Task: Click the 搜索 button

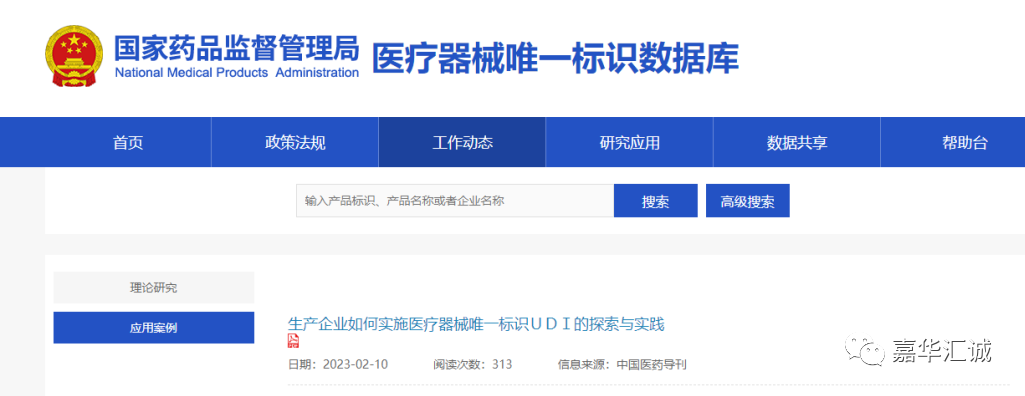Action: point(655,201)
